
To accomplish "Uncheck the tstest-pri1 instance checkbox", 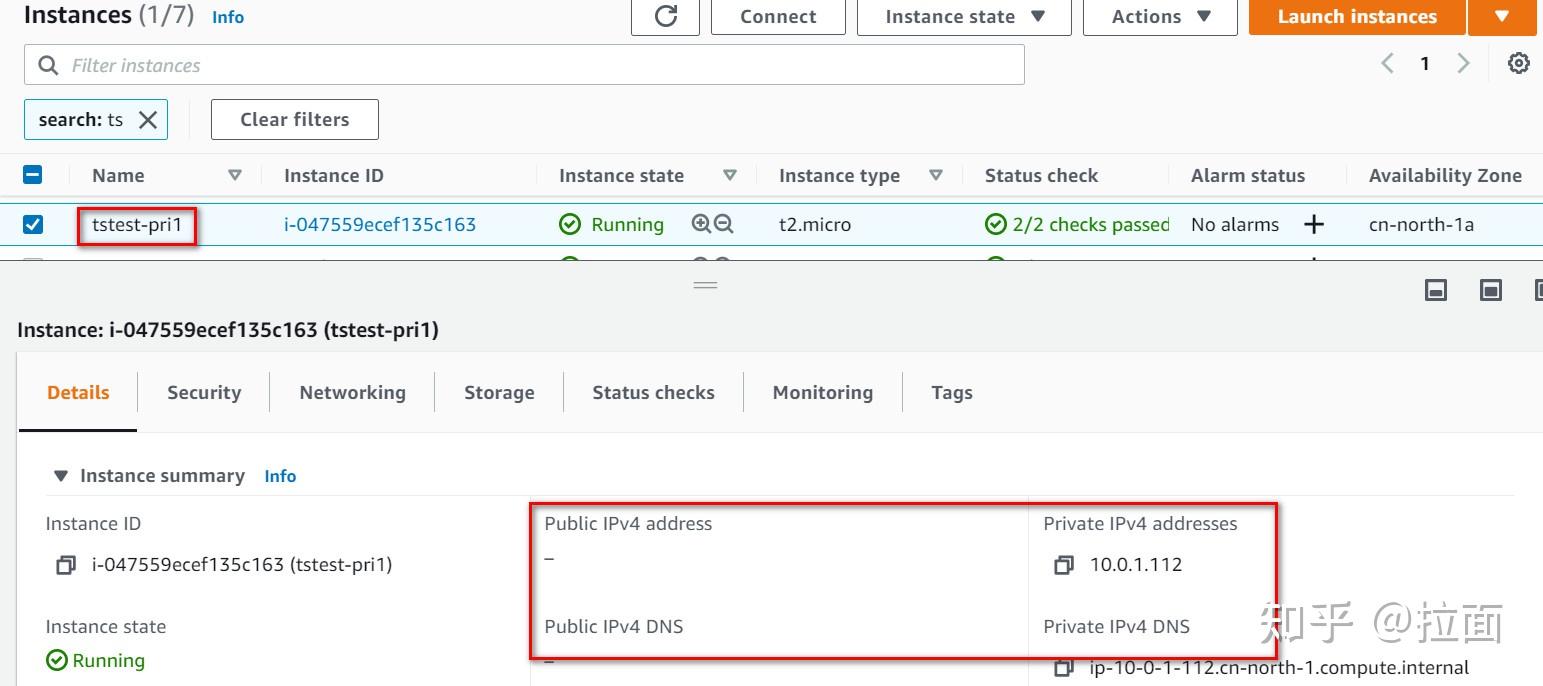I will pos(33,224).
